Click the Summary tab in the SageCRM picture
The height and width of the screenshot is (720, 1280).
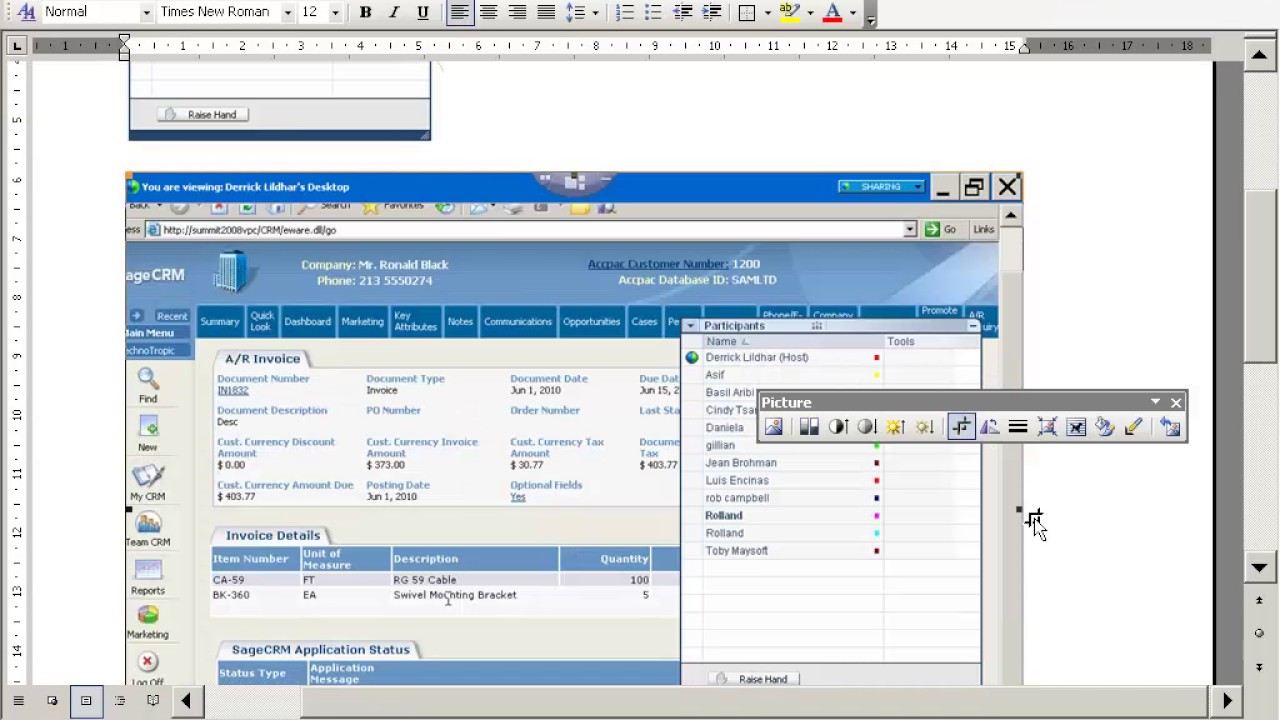[x=219, y=321]
